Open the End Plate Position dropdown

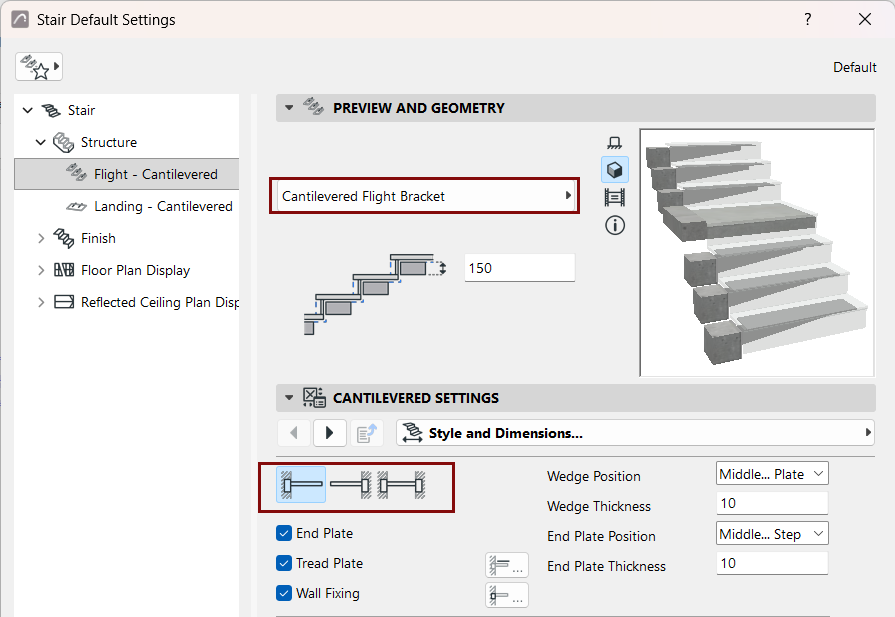772,534
